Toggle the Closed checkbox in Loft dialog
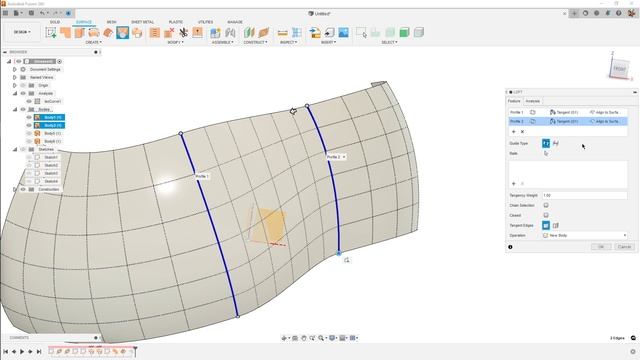The image size is (640, 360). (546, 215)
